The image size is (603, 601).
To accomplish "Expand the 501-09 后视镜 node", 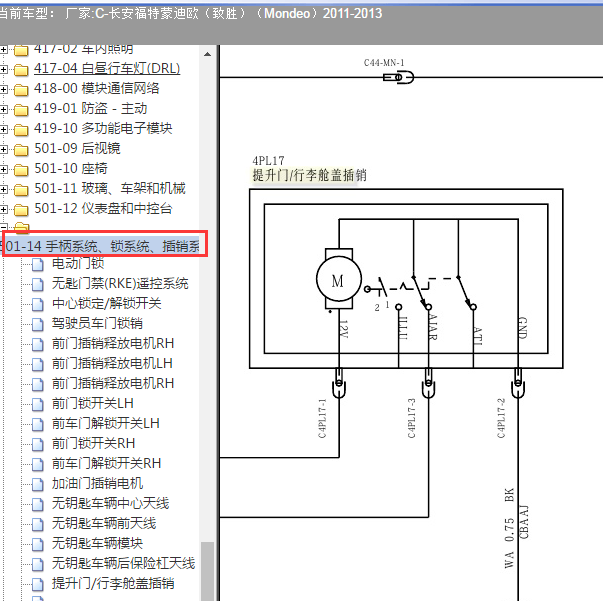I will (x=3, y=150).
